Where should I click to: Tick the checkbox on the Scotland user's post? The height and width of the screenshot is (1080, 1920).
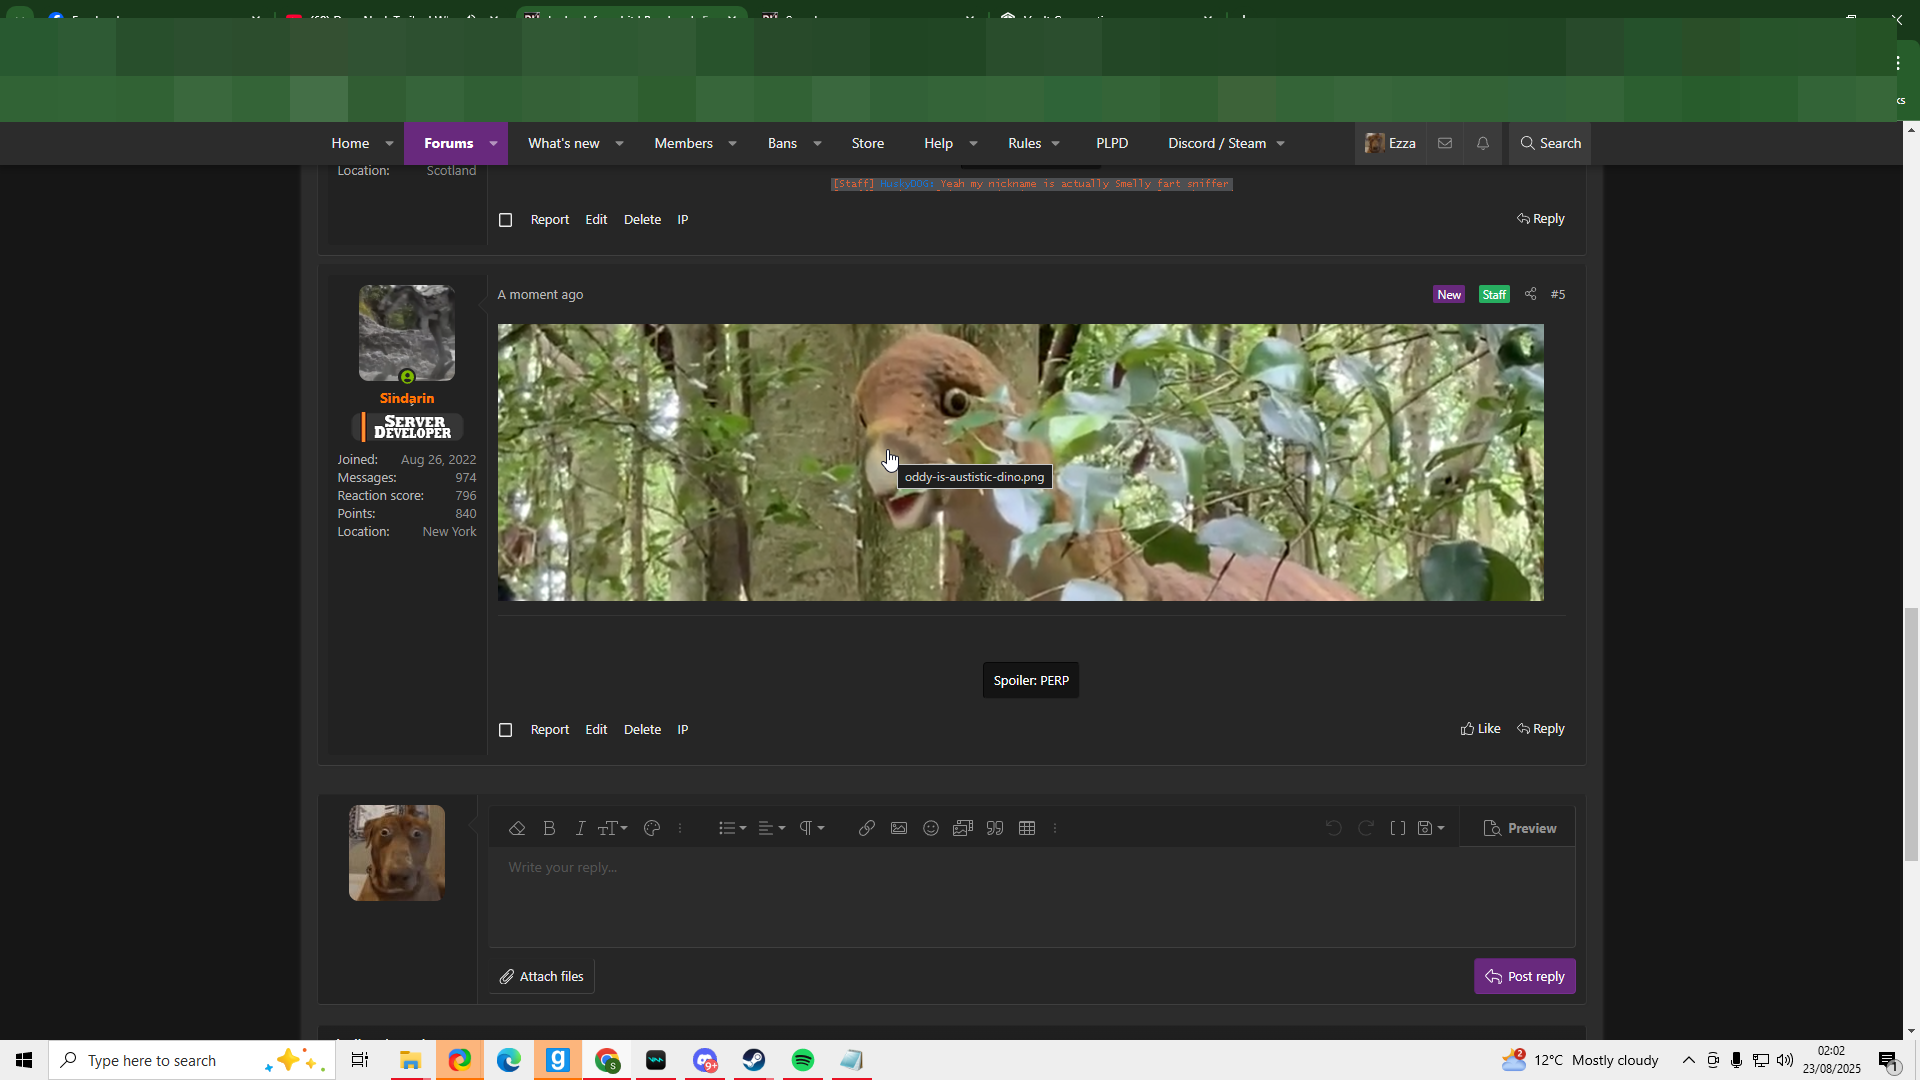tap(505, 220)
